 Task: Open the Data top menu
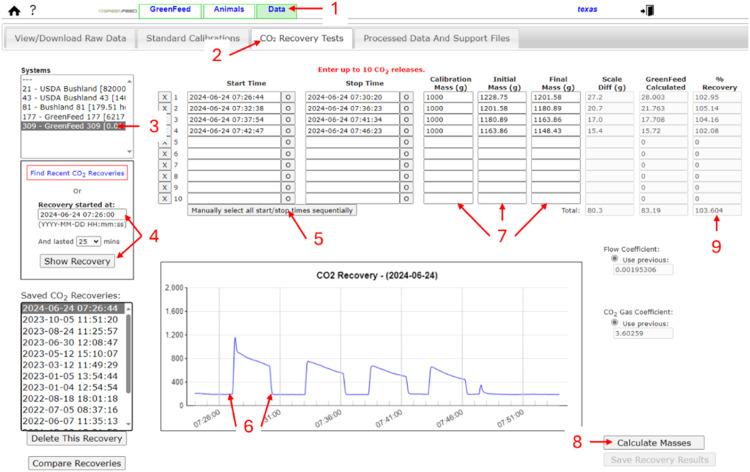276,11
